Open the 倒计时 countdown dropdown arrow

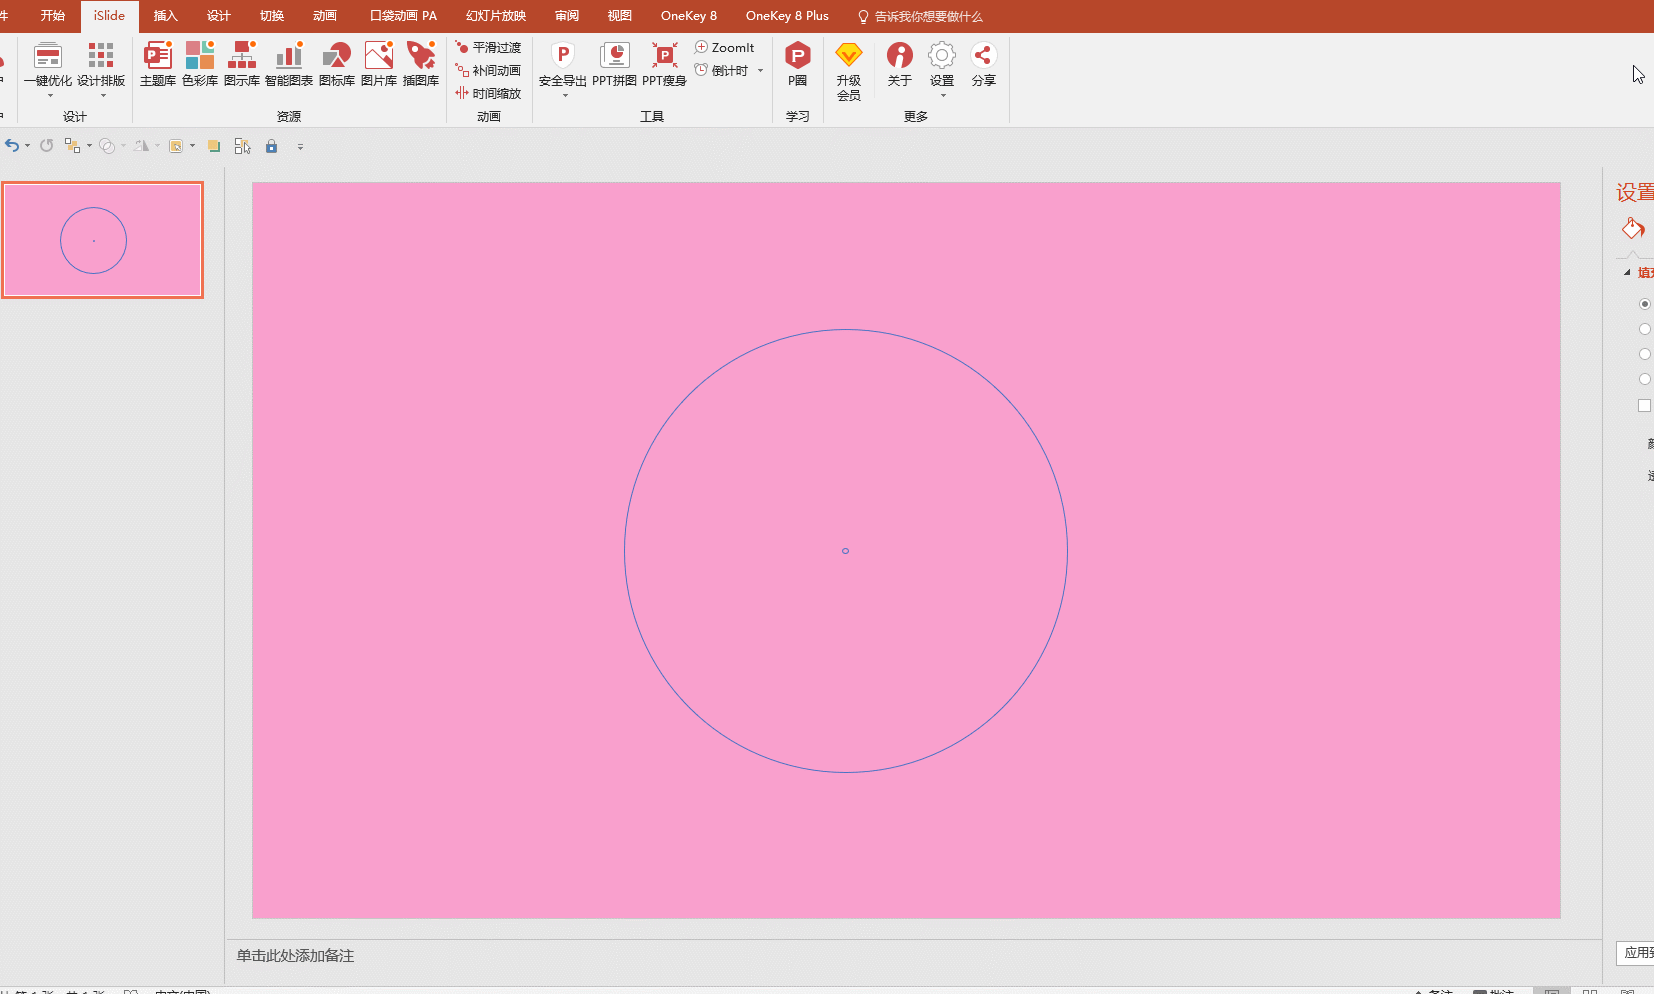(x=761, y=71)
